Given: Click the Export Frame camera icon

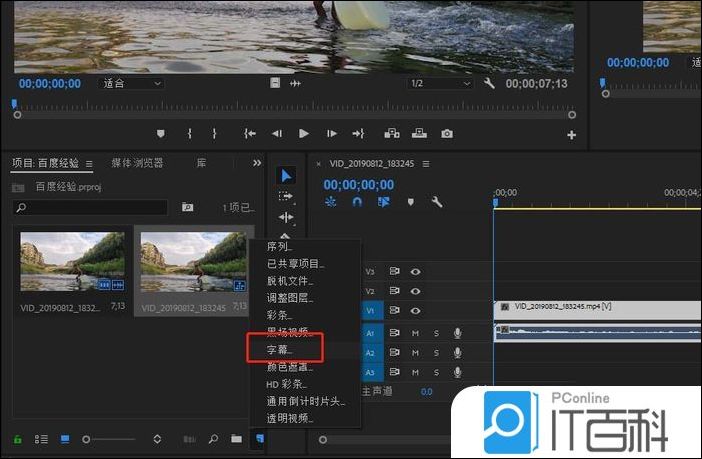Looking at the screenshot, I should pyautogui.click(x=447, y=133).
